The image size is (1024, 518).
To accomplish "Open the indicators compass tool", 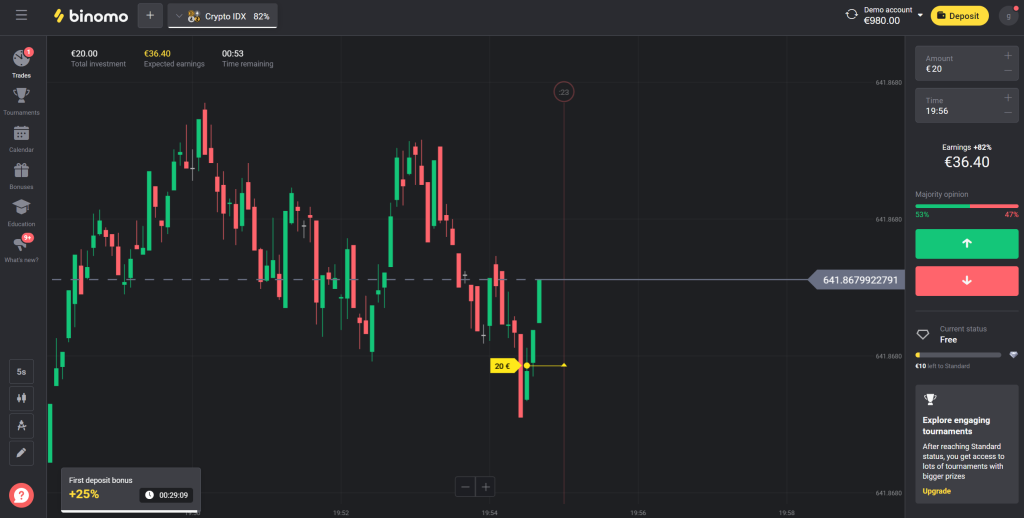I will coord(22,425).
